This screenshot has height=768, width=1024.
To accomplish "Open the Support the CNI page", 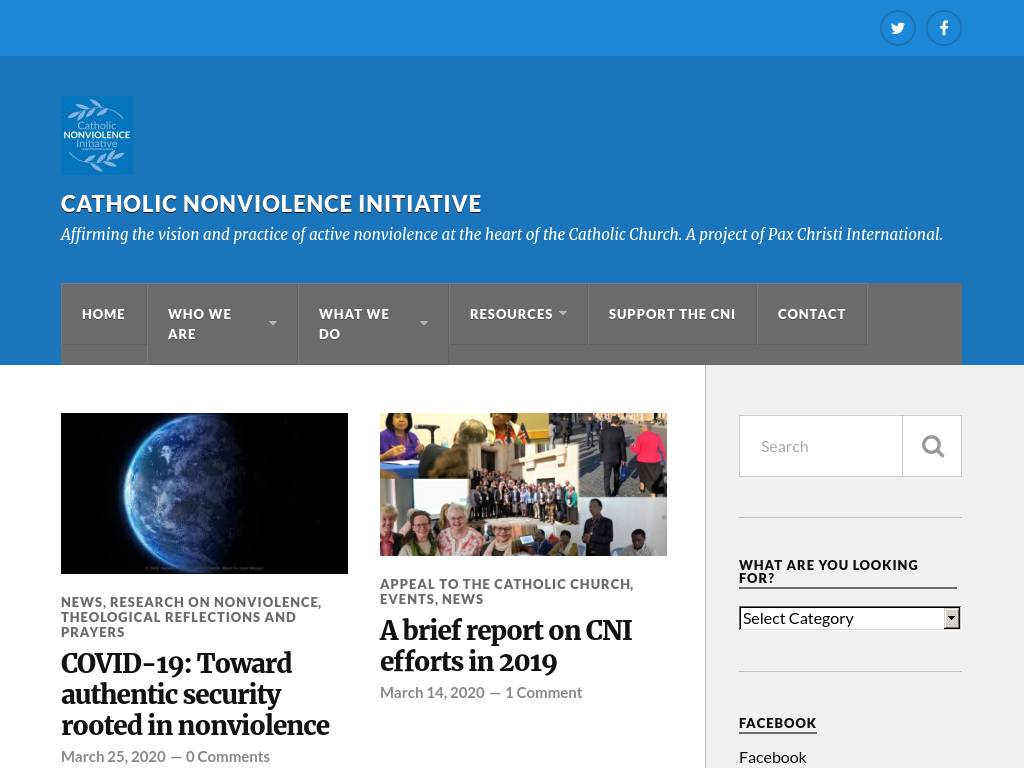I will [x=671, y=314].
